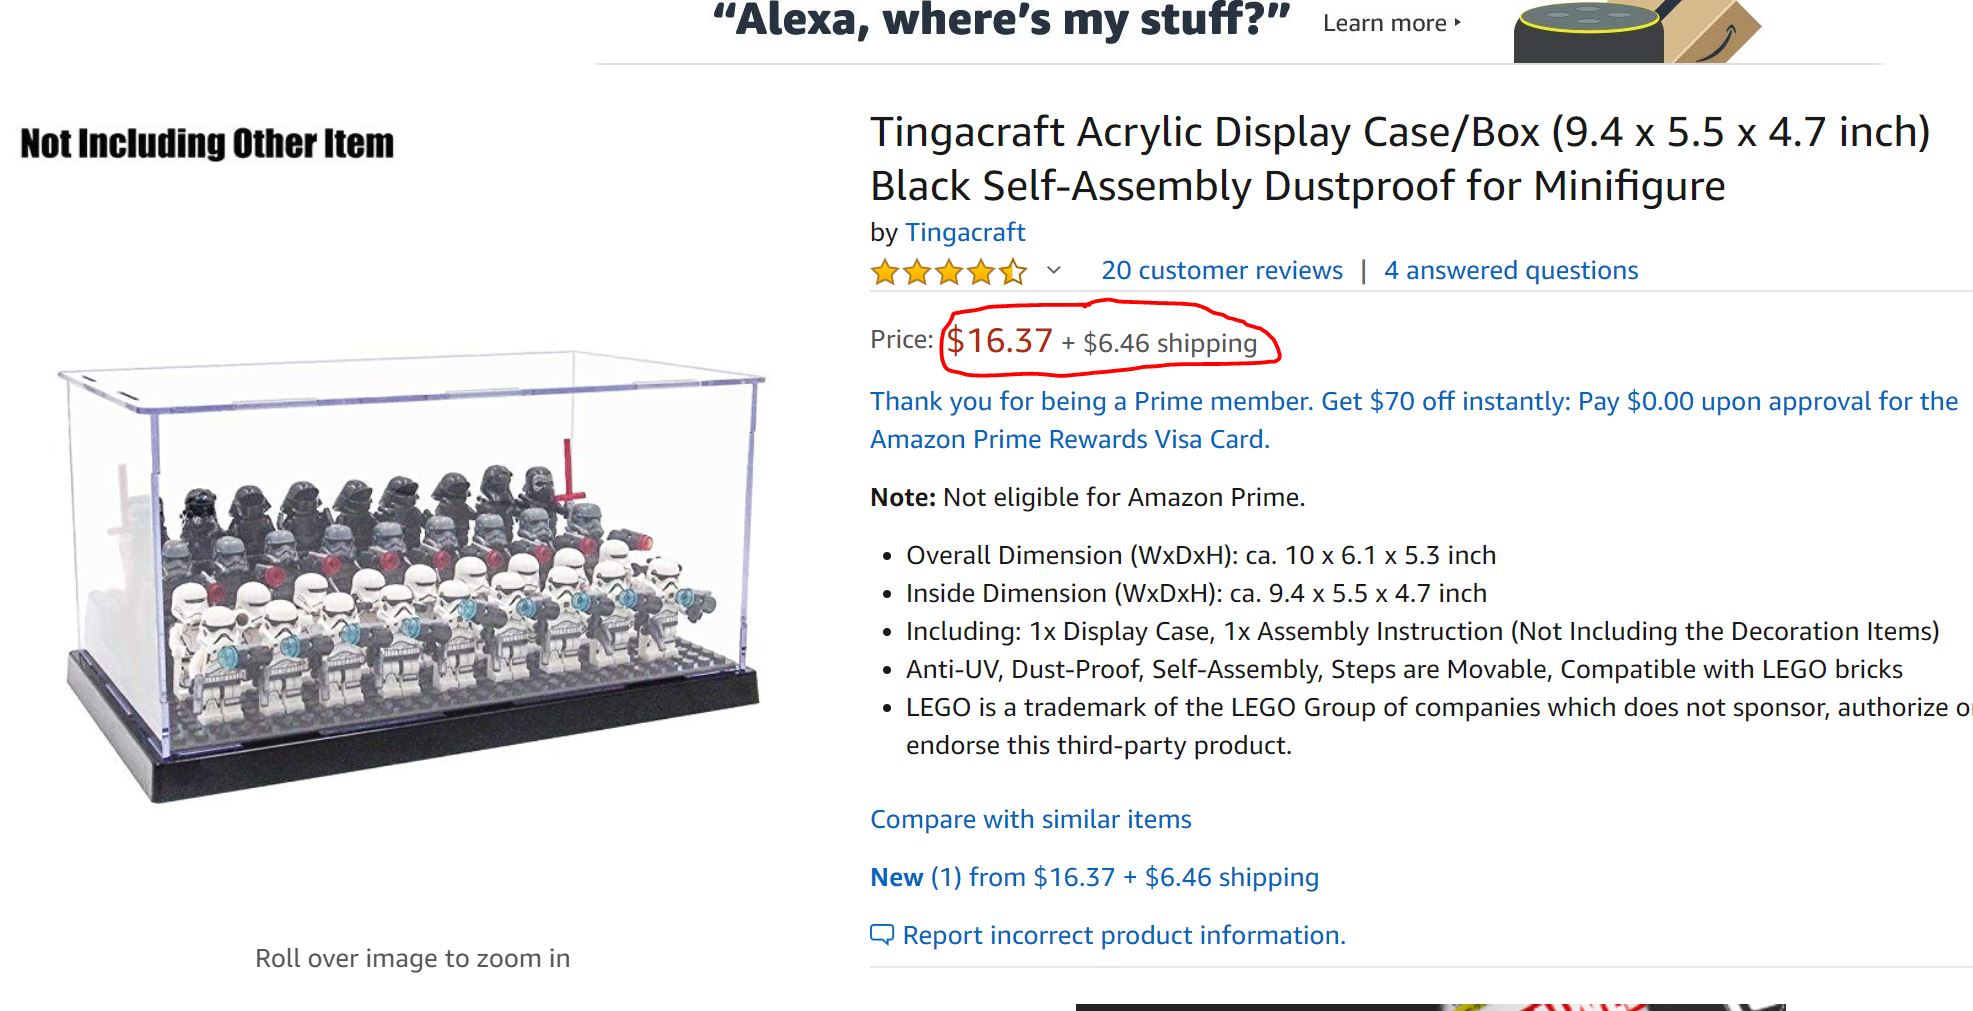This screenshot has width=1973, height=1011.
Task: Open Learn more in the Alexa banner
Action: click(1391, 23)
